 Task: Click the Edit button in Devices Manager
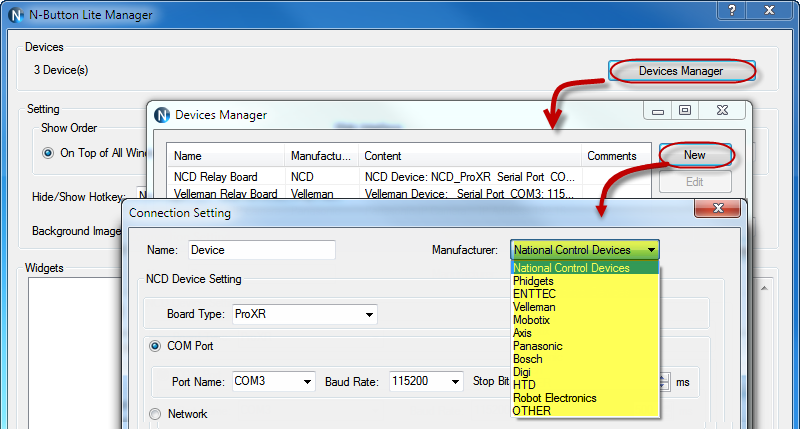click(x=695, y=182)
